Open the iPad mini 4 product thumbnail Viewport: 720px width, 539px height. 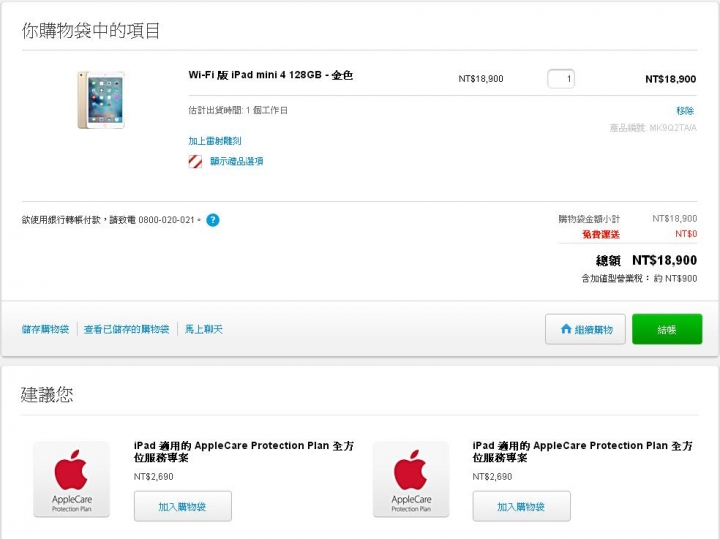pyautogui.click(x=101, y=100)
